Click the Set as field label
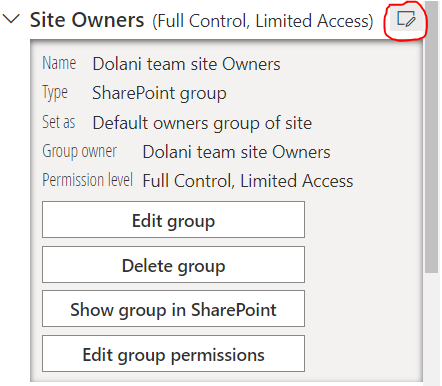 tap(59, 122)
